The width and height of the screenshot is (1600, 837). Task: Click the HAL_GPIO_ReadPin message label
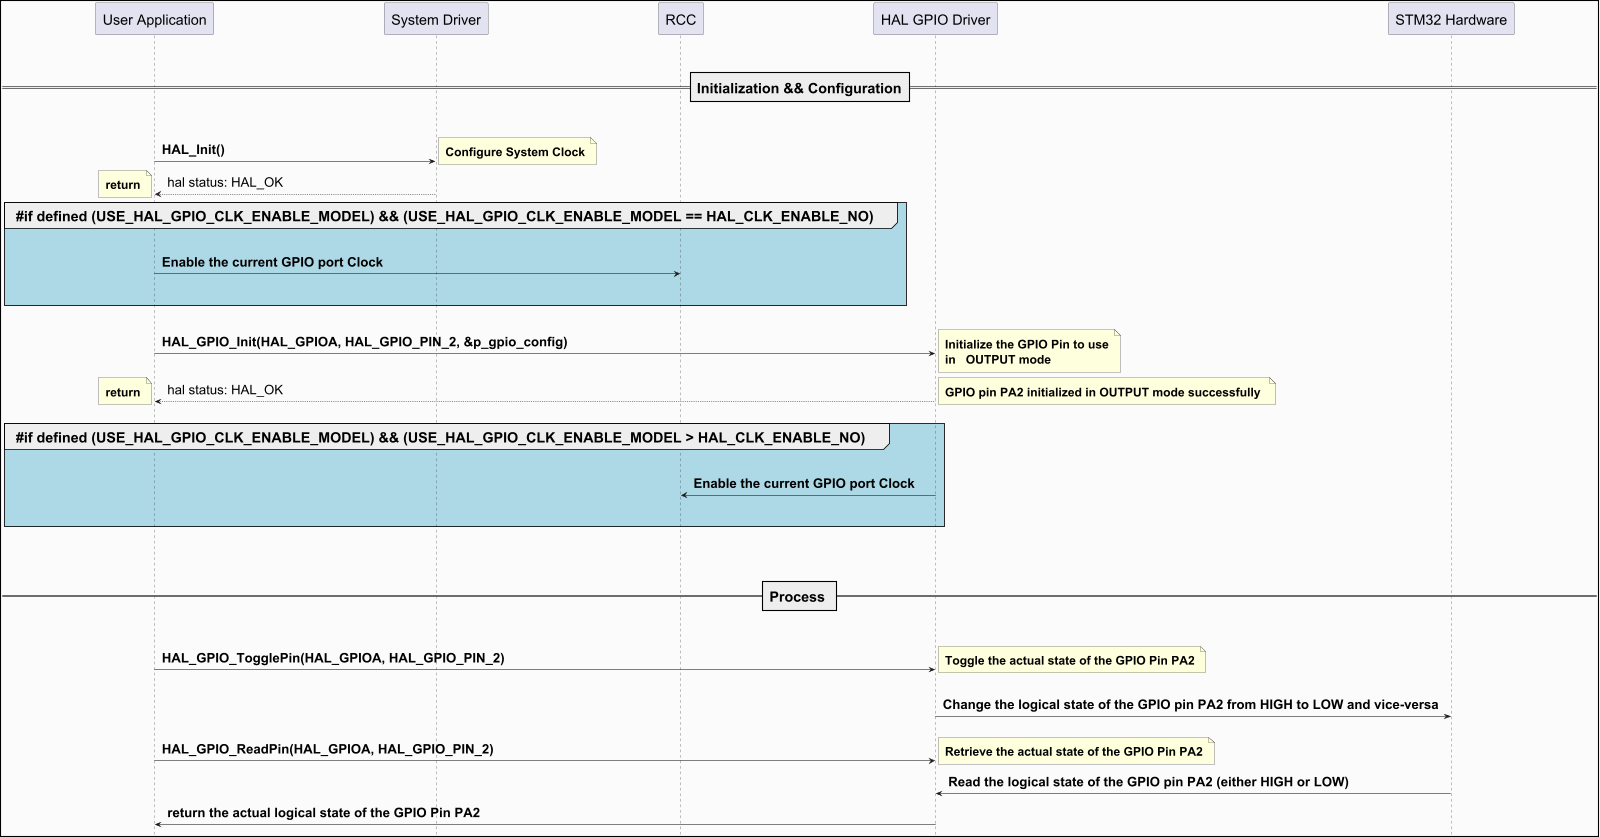[x=327, y=749]
